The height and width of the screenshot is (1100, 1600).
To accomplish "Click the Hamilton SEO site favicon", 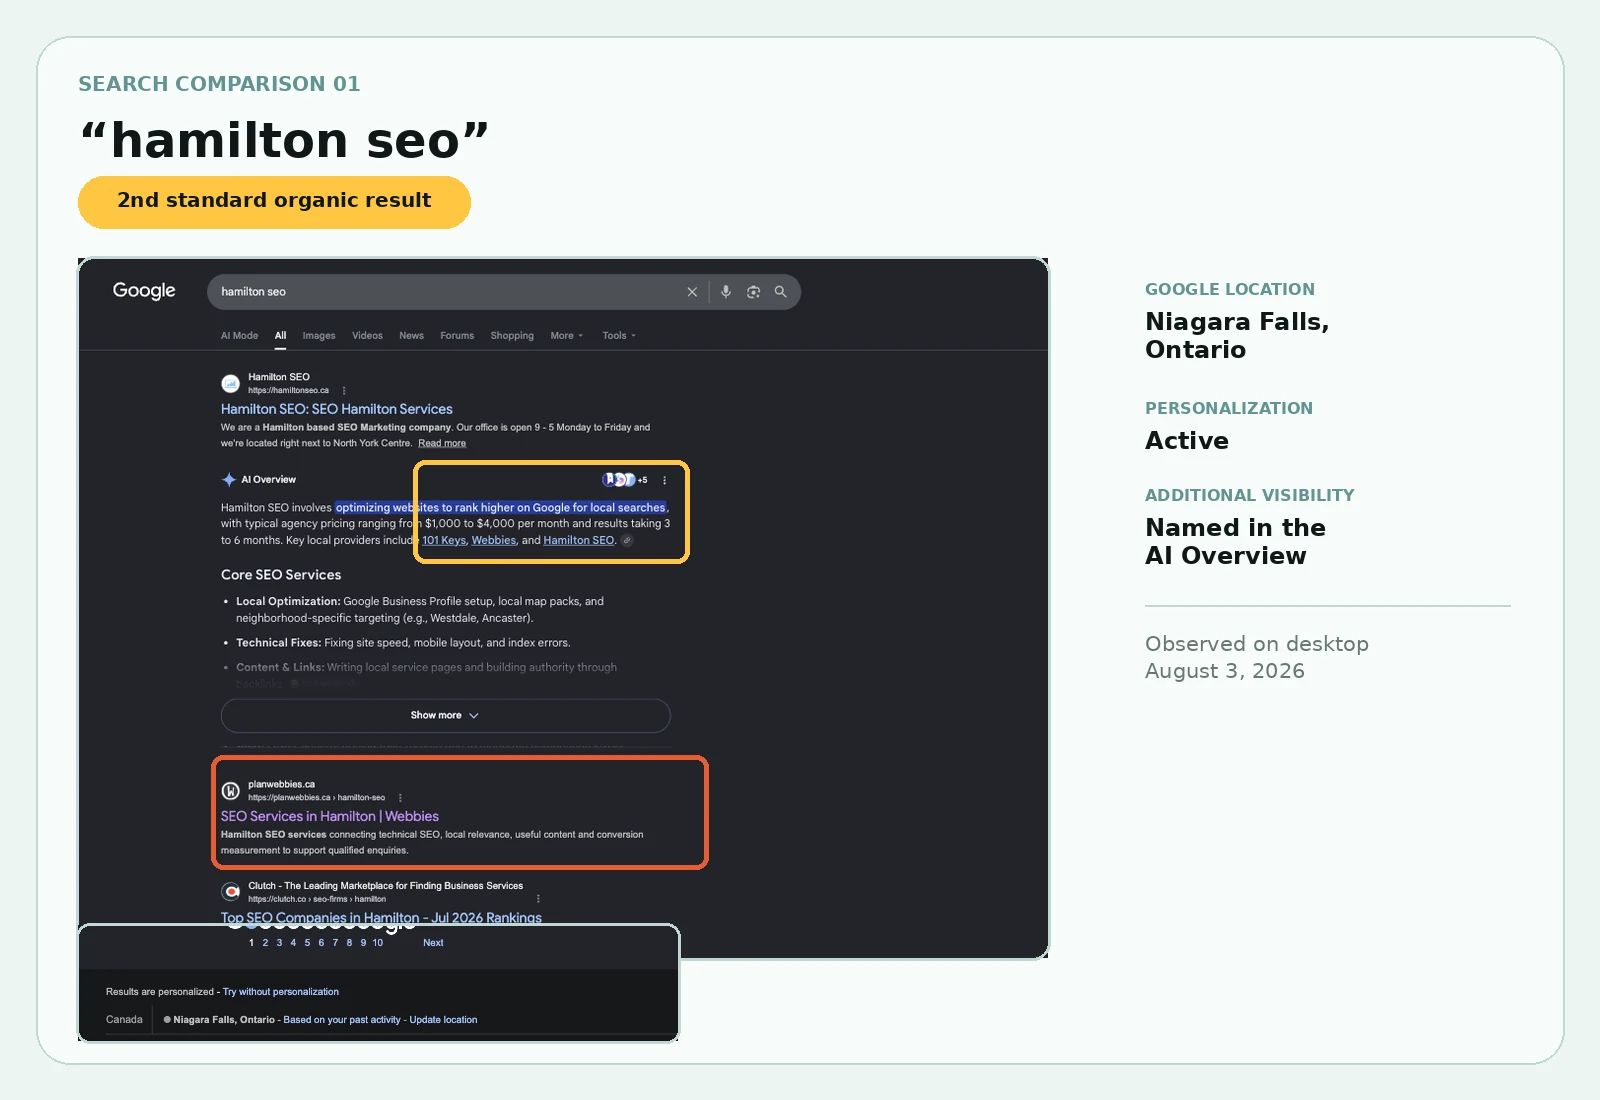I will (230, 383).
